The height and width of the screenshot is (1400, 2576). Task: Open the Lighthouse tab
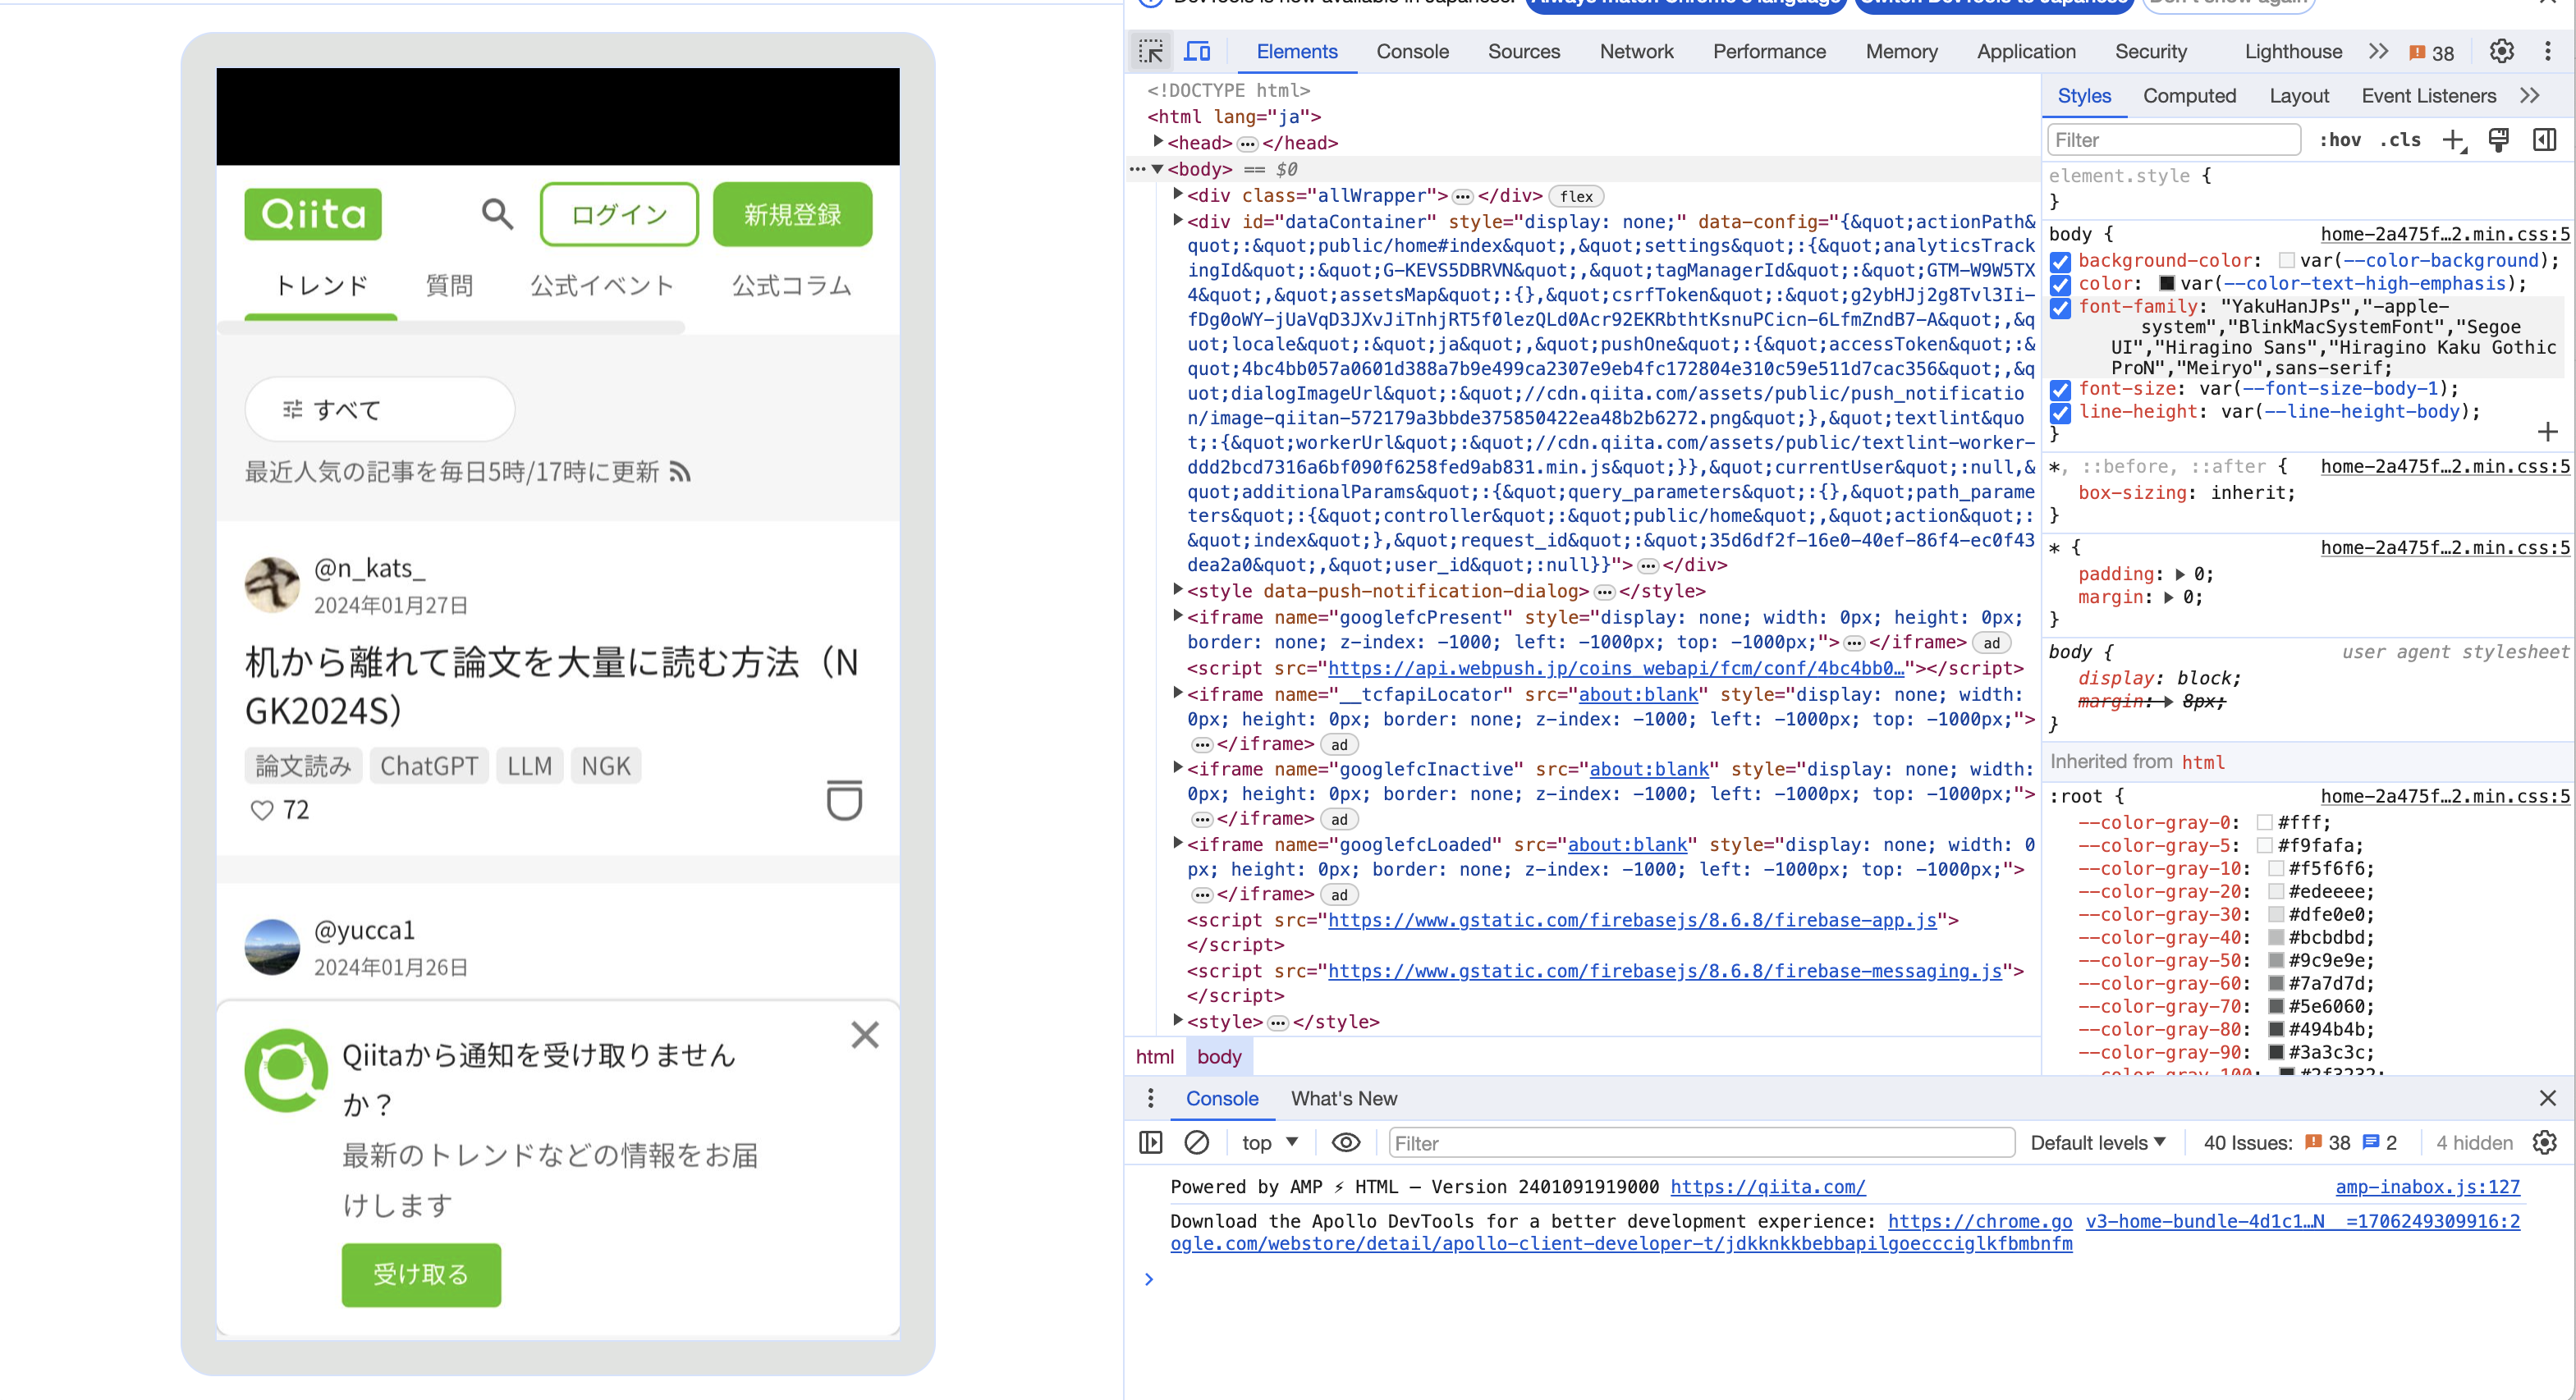coord(2293,51)
